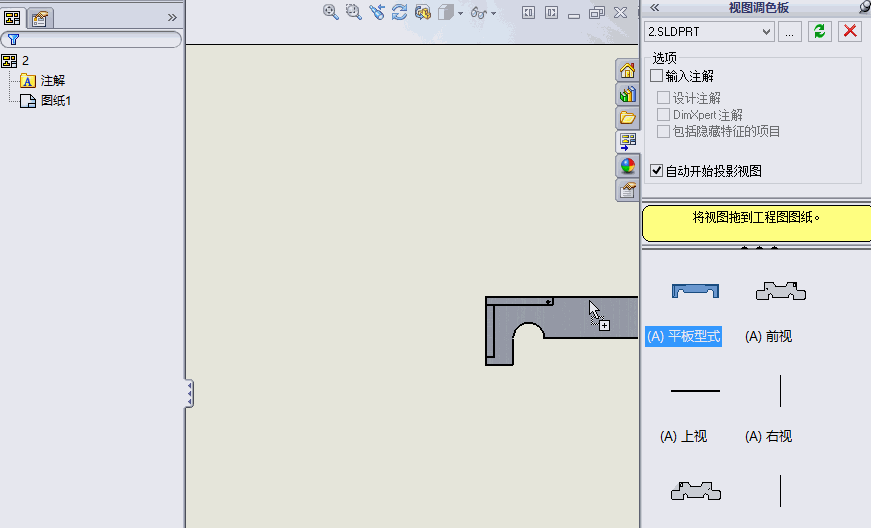
Task: Select the (A) 上视 top view thumbnail
Action: [x=695, y=391]
